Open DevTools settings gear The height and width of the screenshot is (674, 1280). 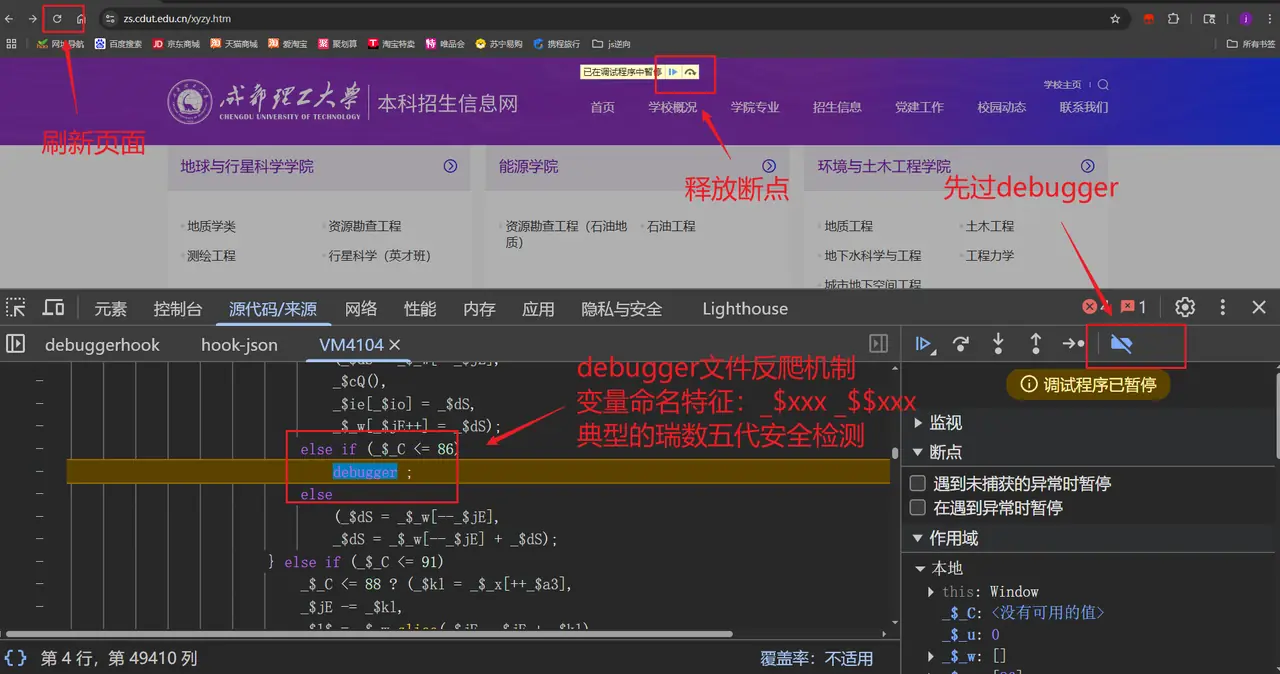point(1185,308)
